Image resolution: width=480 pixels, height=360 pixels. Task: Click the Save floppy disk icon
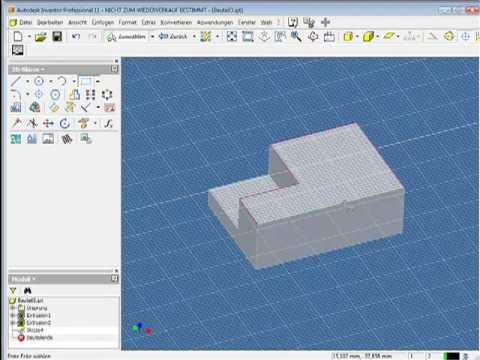(57, 36)
